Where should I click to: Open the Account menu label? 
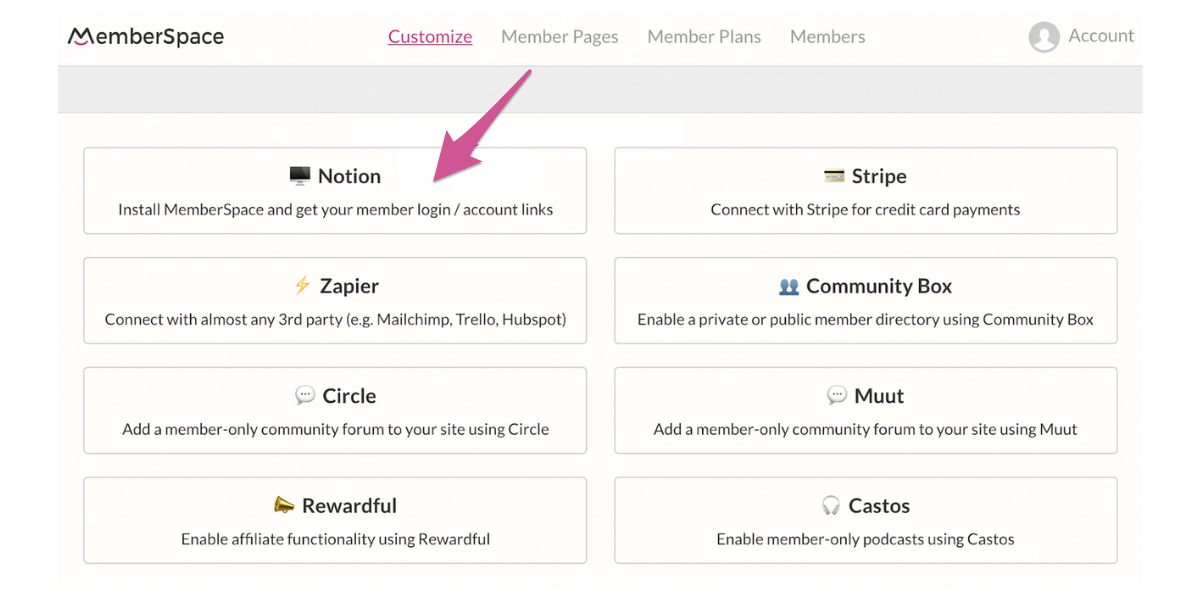click(x=1101, y=36)
